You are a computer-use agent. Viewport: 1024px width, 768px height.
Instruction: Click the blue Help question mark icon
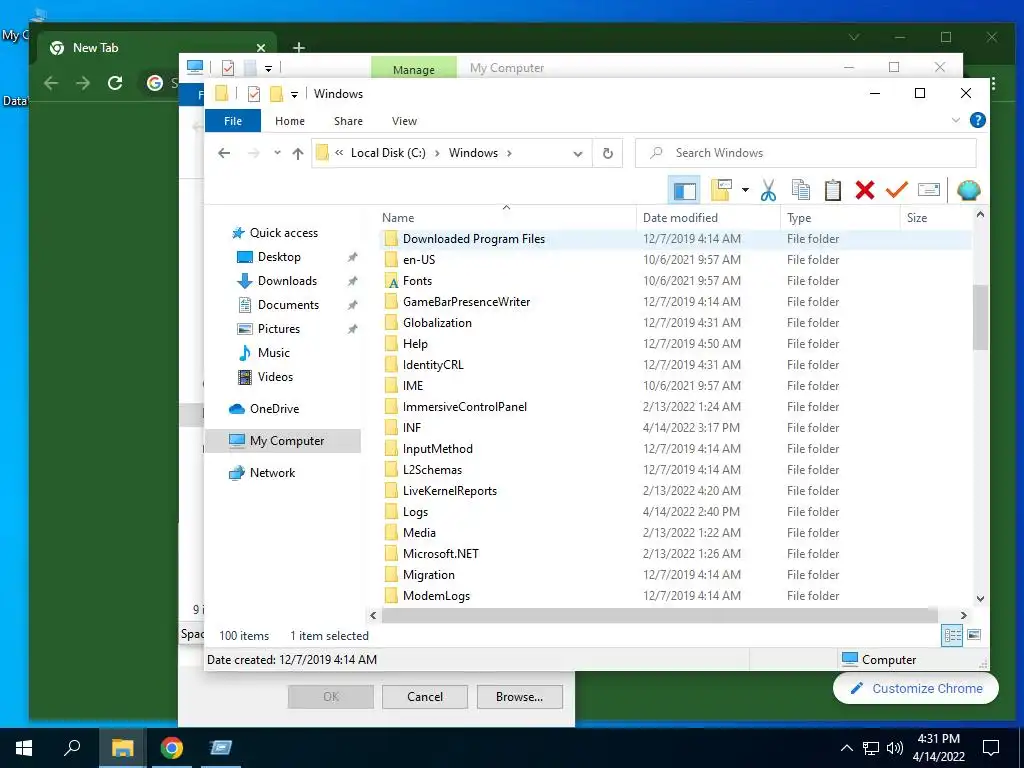pos(978,120)
